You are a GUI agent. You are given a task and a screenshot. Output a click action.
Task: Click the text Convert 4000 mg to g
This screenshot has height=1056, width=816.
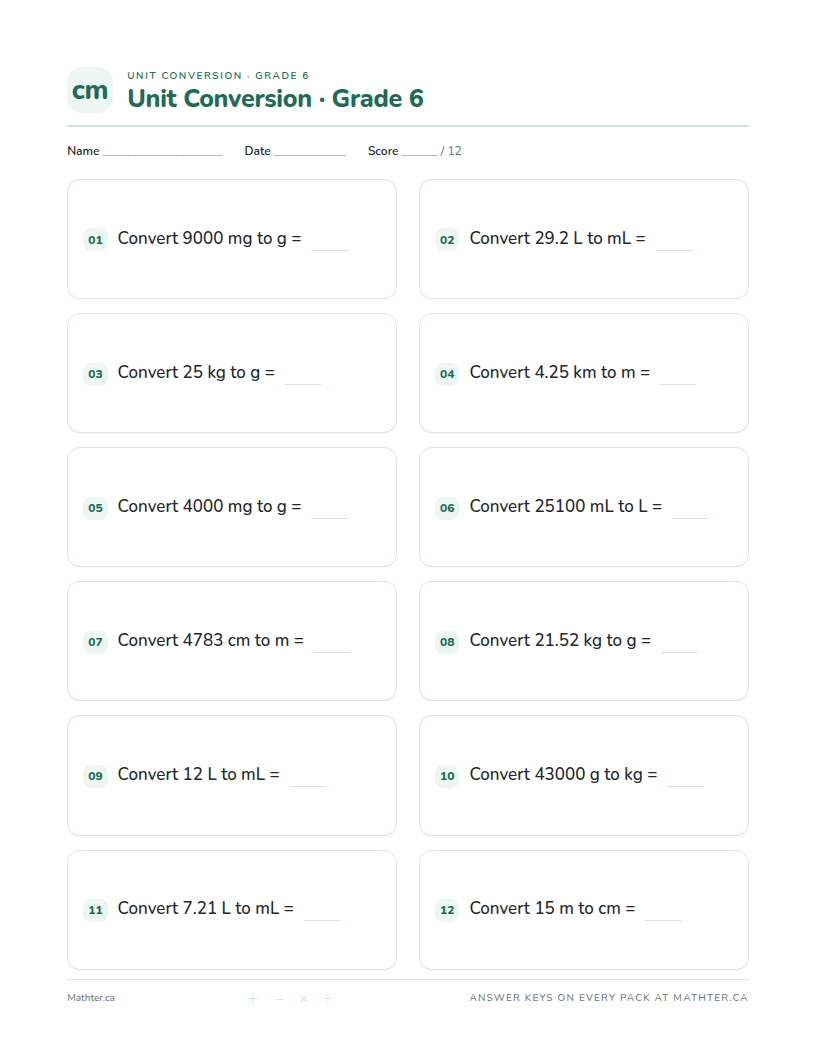click(202, 506)
